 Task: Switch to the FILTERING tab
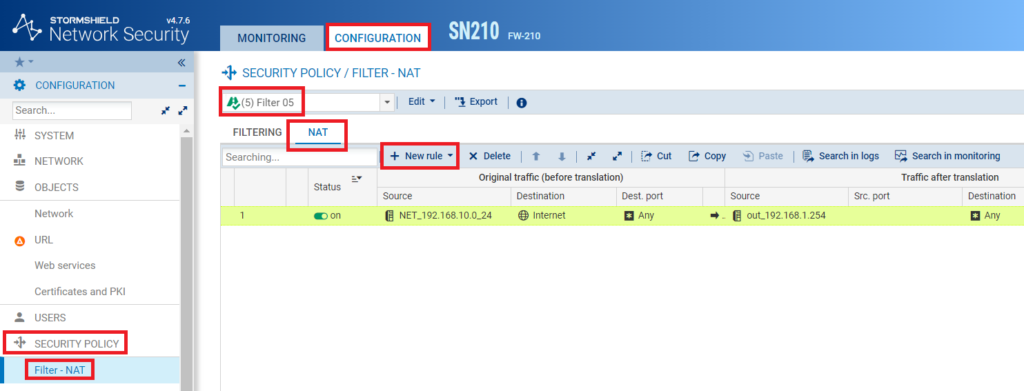click(257, 132)
